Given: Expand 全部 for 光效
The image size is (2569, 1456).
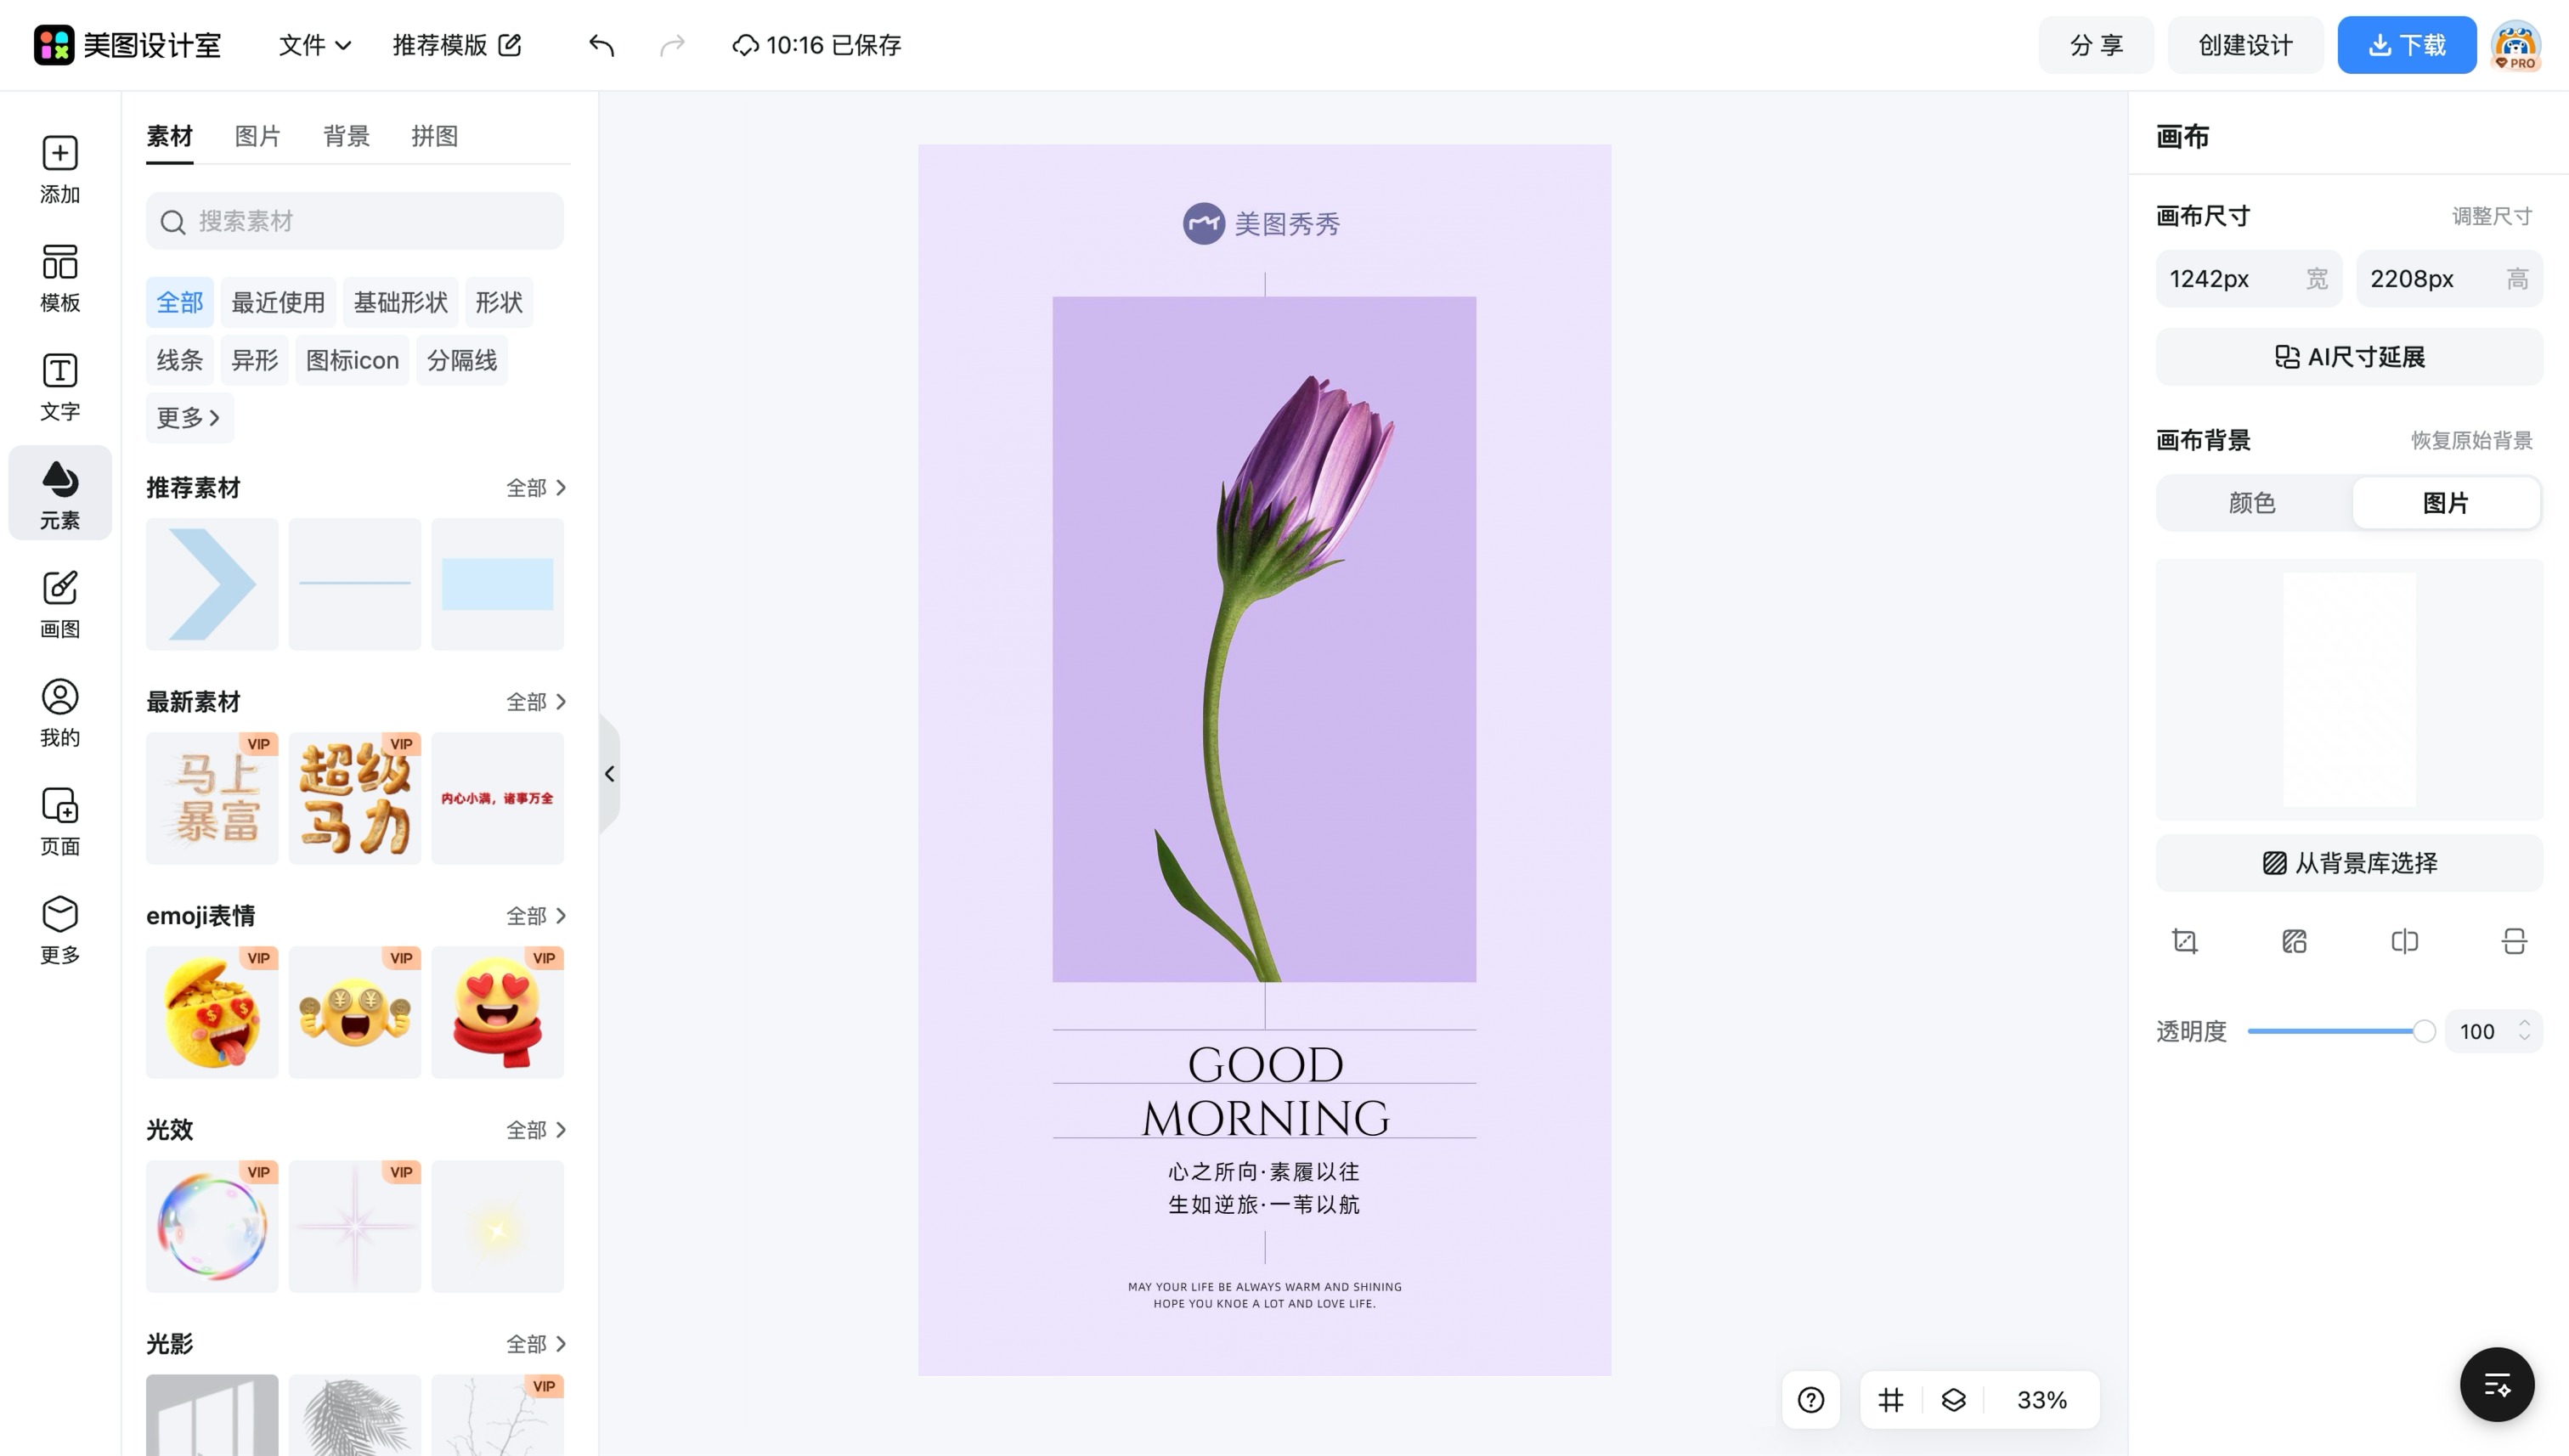Looking at the screenshot, I should pos(536,1130).
